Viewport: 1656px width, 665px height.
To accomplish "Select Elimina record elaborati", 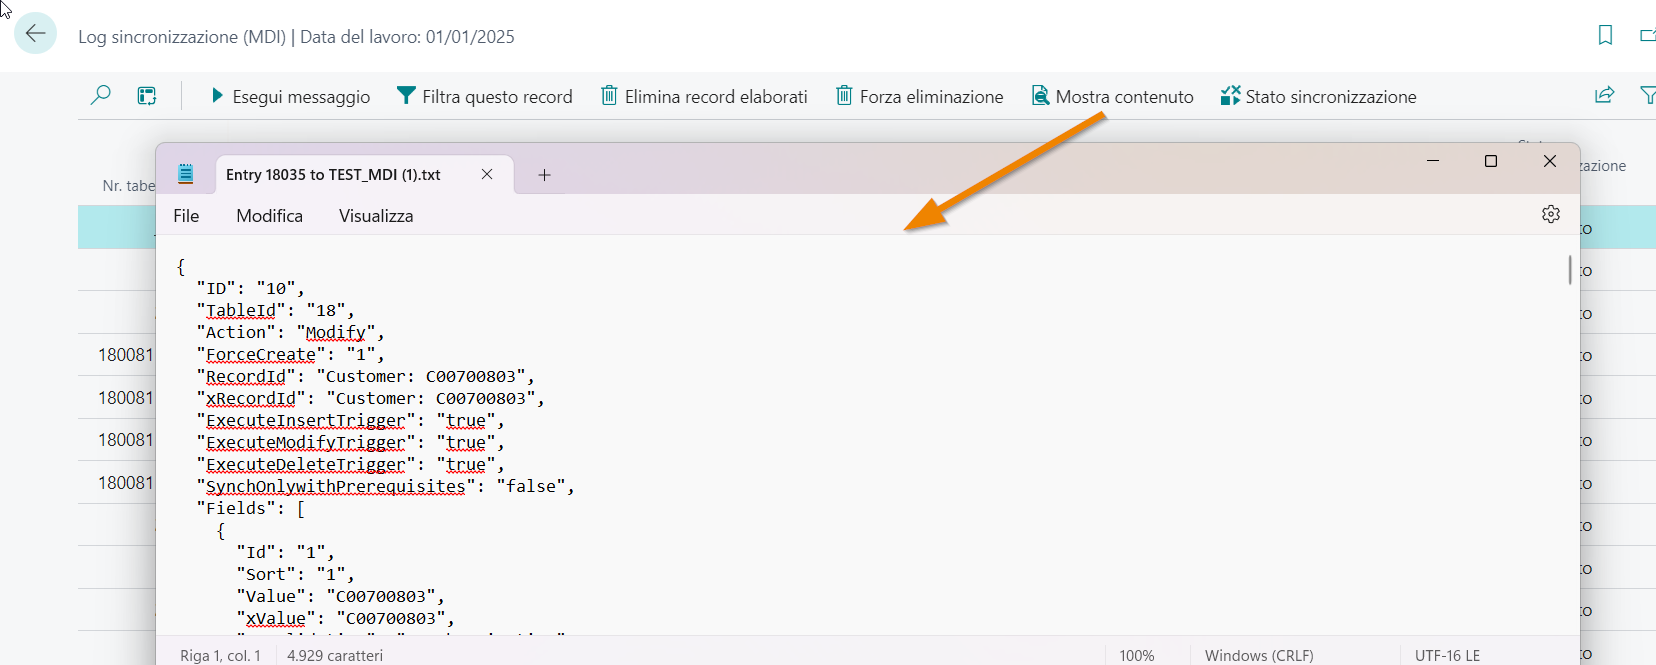I will 704,96.
